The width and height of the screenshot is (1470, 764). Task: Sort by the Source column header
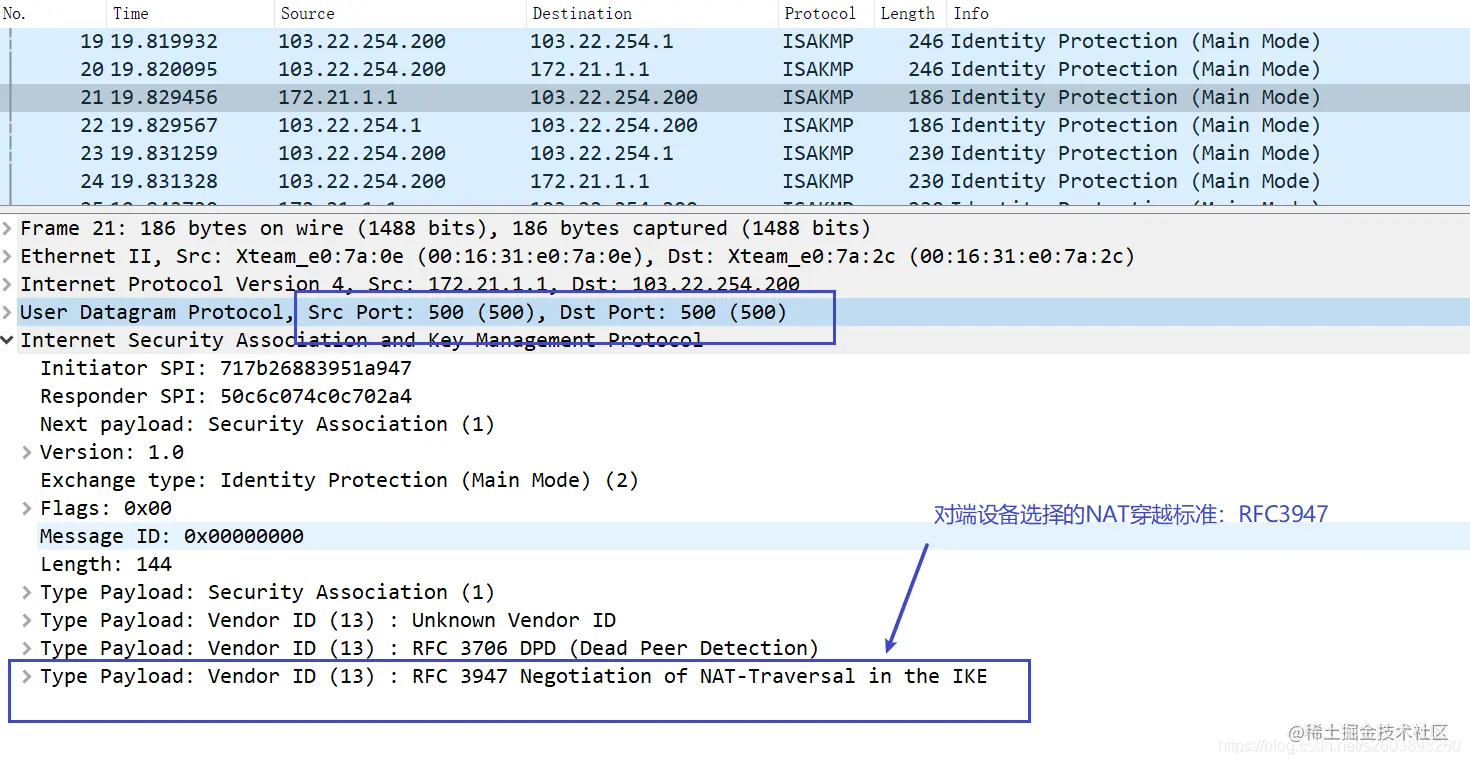tap(400, 13)
